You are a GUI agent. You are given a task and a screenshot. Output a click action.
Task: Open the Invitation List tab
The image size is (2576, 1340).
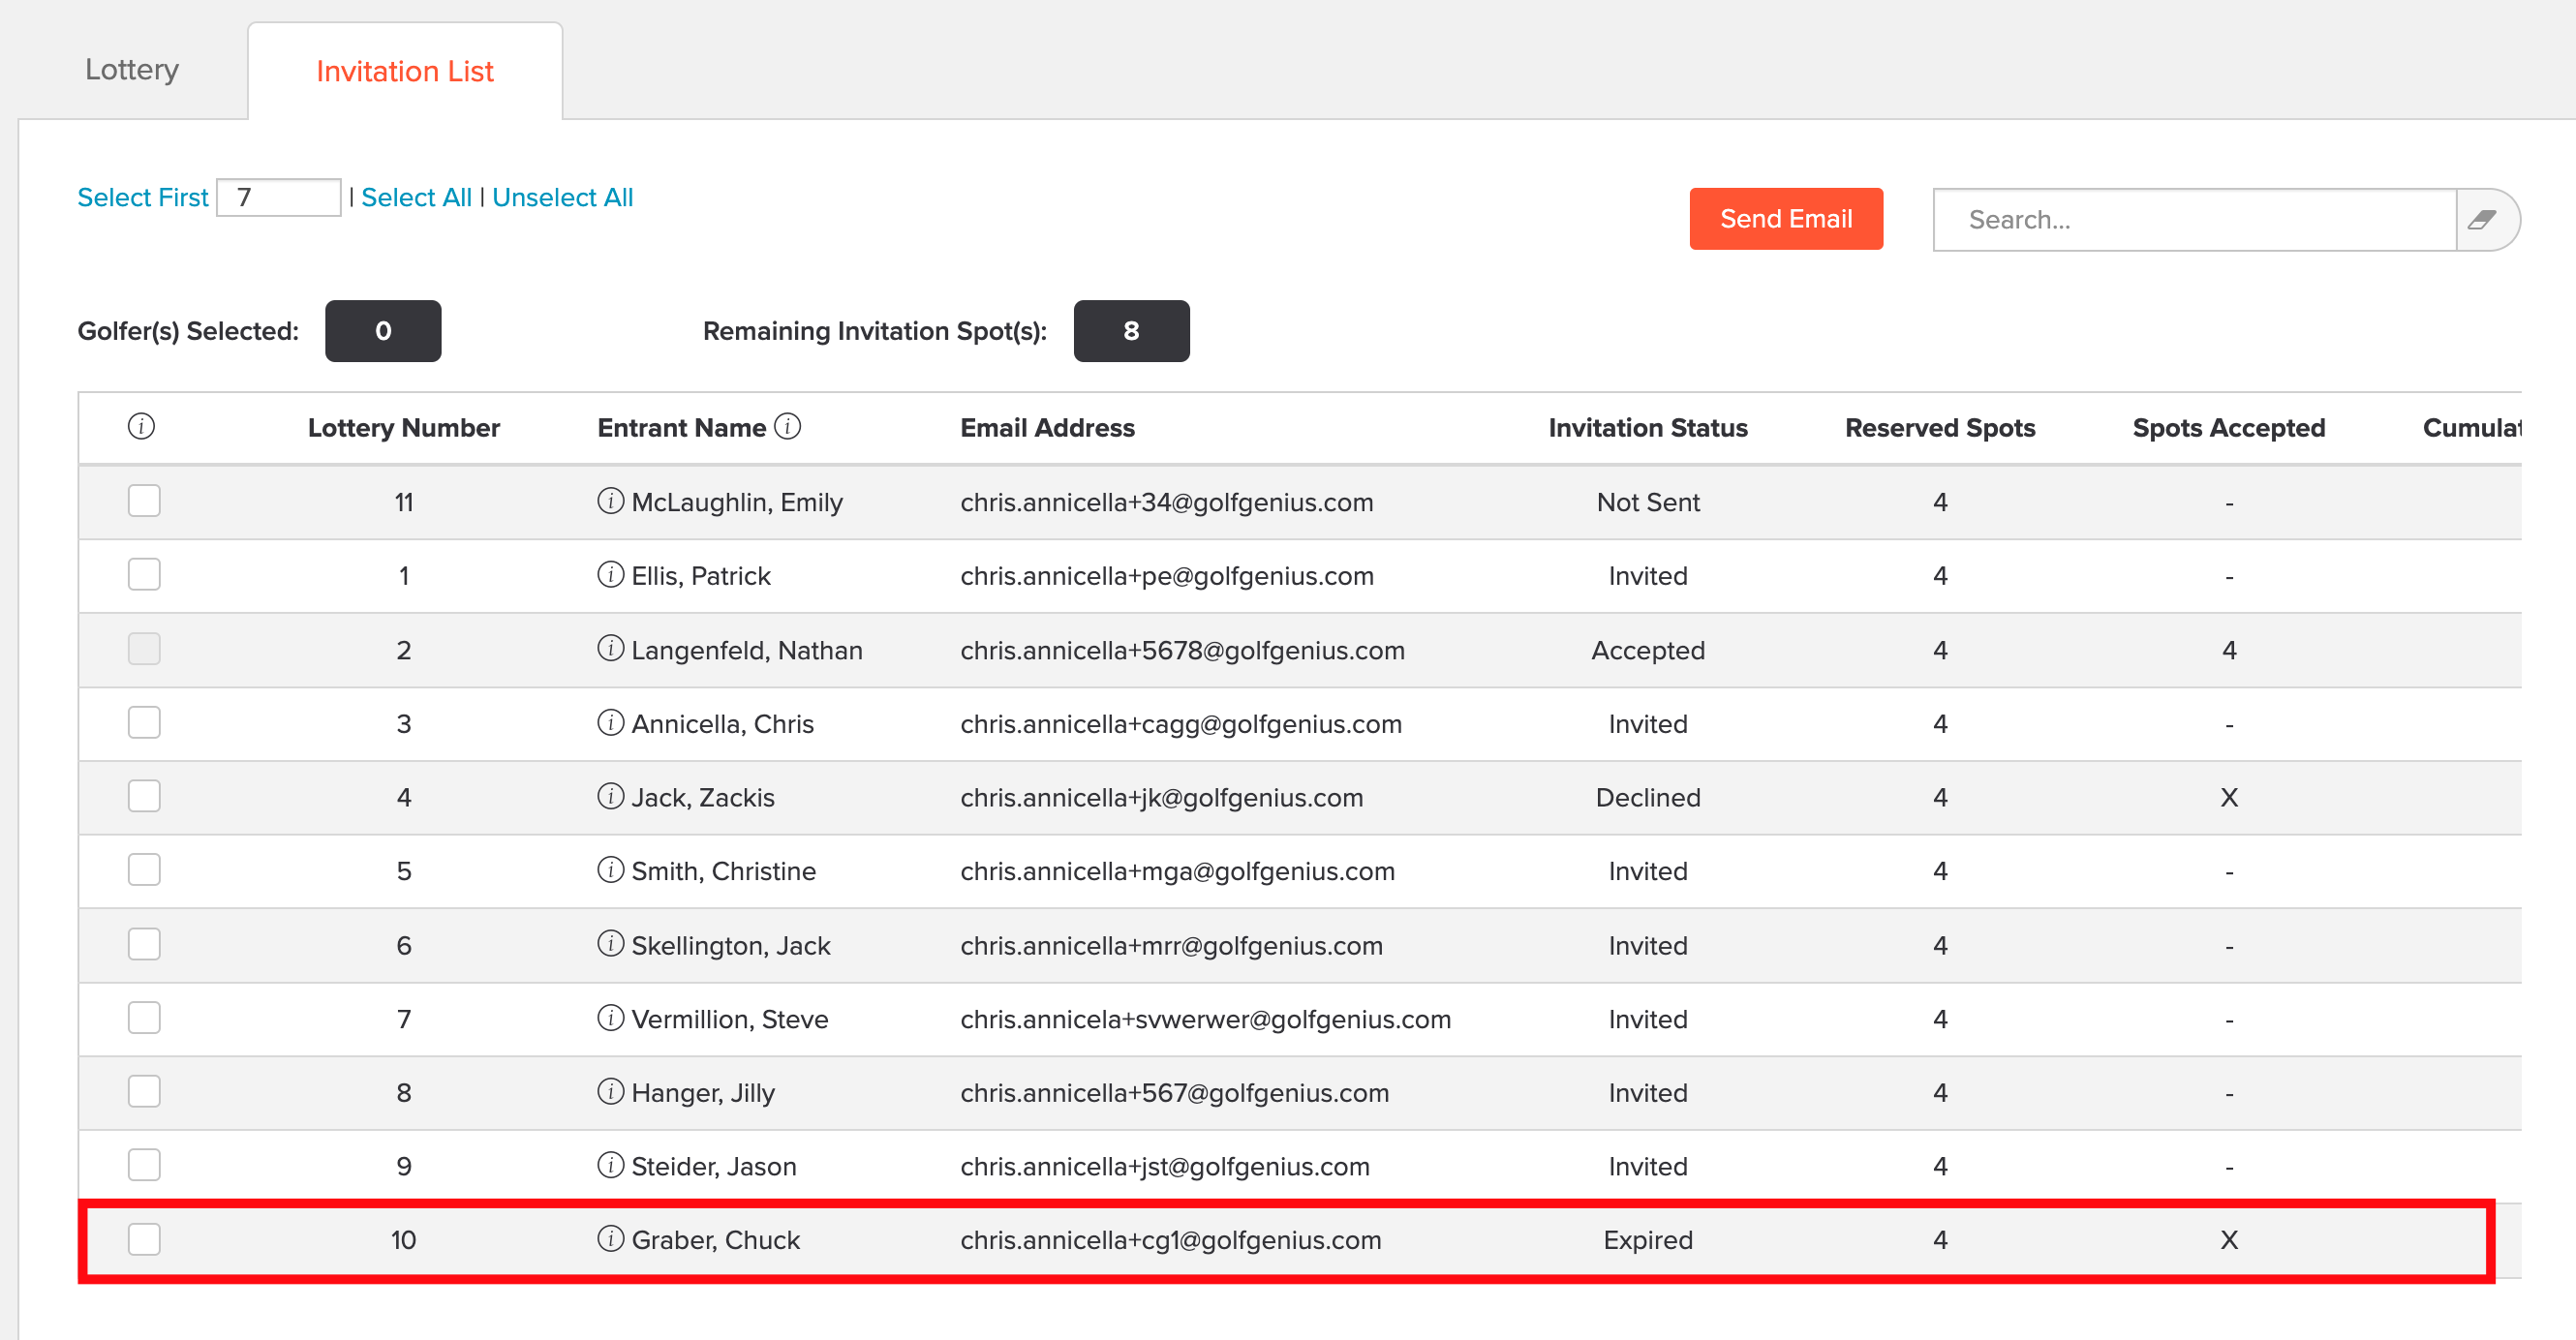click(x=404, y=72)
